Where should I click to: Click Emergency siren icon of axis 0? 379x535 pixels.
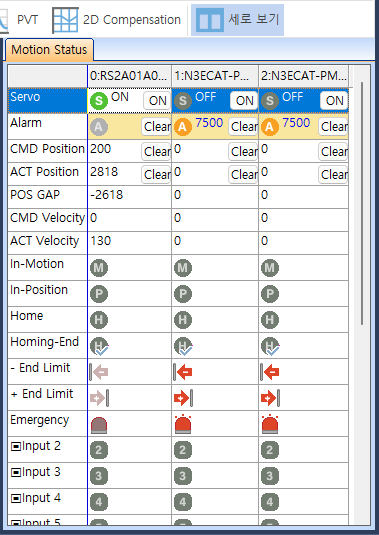99,425
